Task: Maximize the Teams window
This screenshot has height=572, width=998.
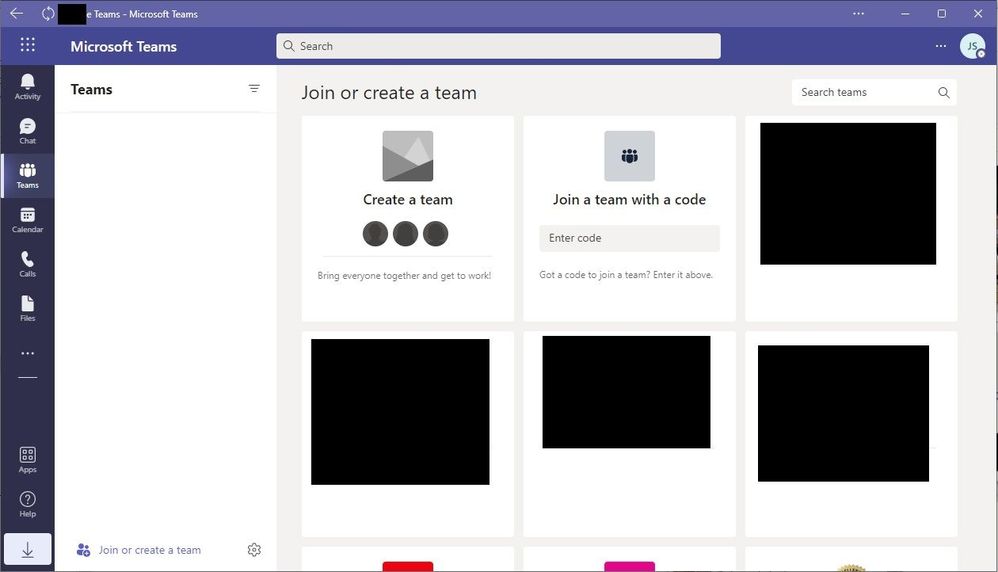Action: (941, 13)
